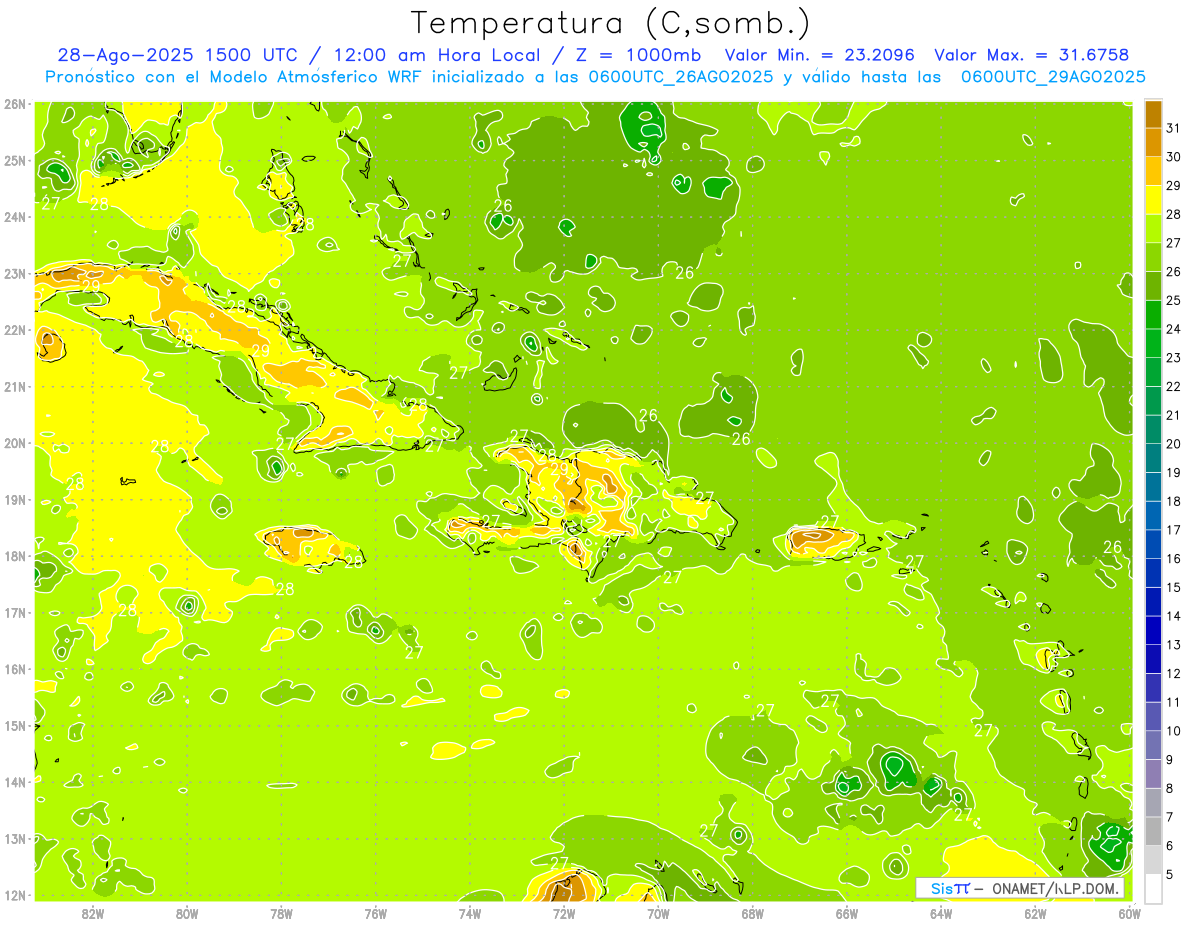Click the longitude axis label 72W
Image resolution: width=1200 pixels, height=927 pixels.
564,913
